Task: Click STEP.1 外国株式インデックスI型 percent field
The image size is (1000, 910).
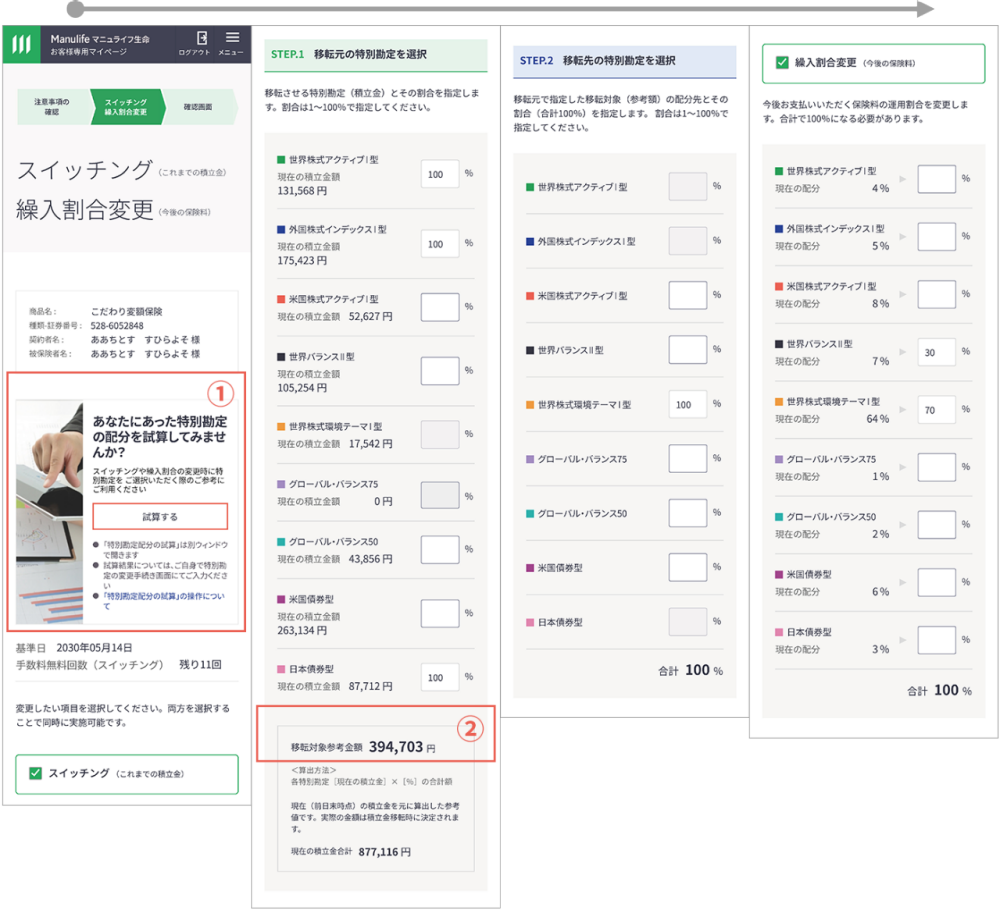Action: pos(440,244)
